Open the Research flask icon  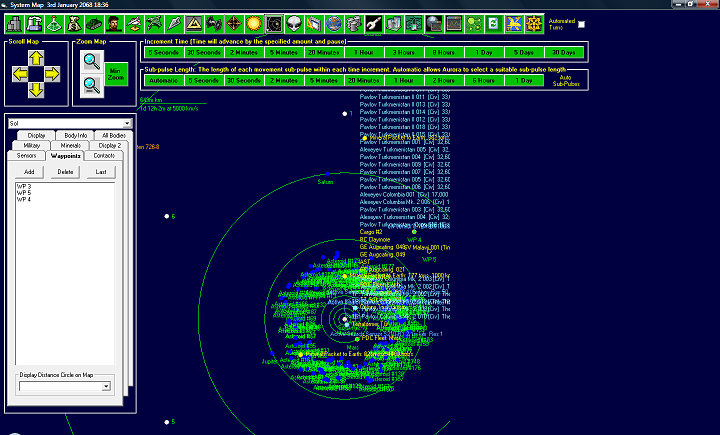54,24
